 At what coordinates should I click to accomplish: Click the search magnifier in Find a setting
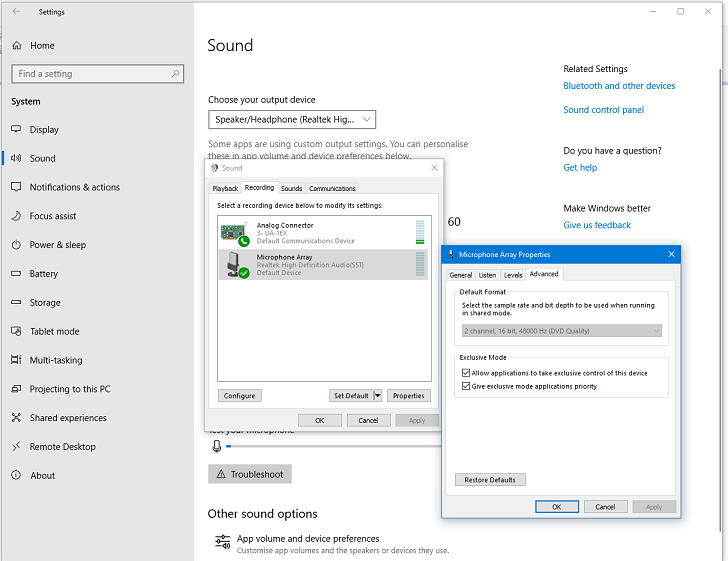[175, 73]
